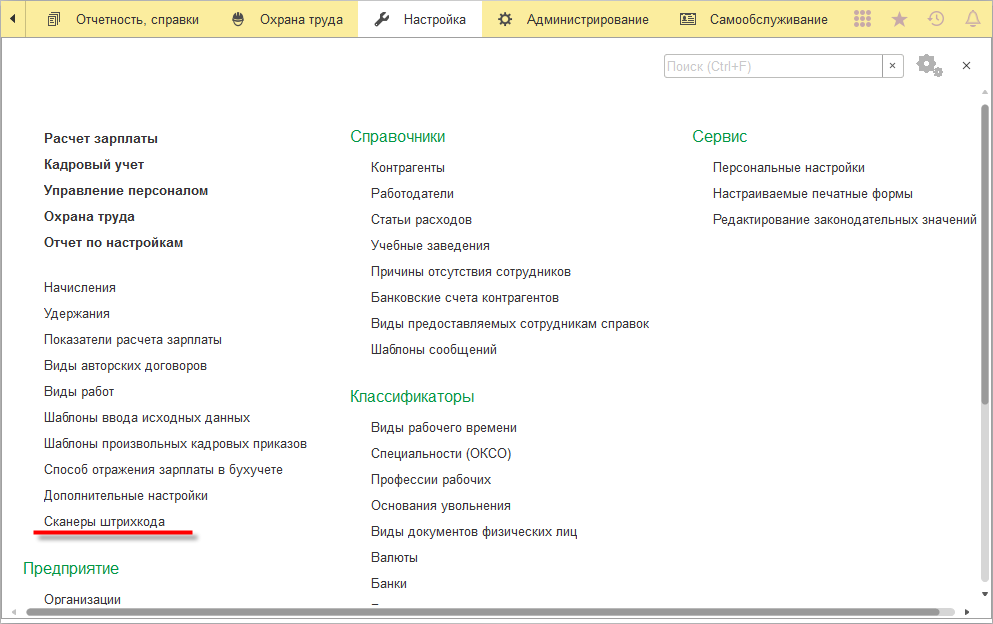
Task: Open Настраиваемые печатные формы
Action: pos(813,194)
